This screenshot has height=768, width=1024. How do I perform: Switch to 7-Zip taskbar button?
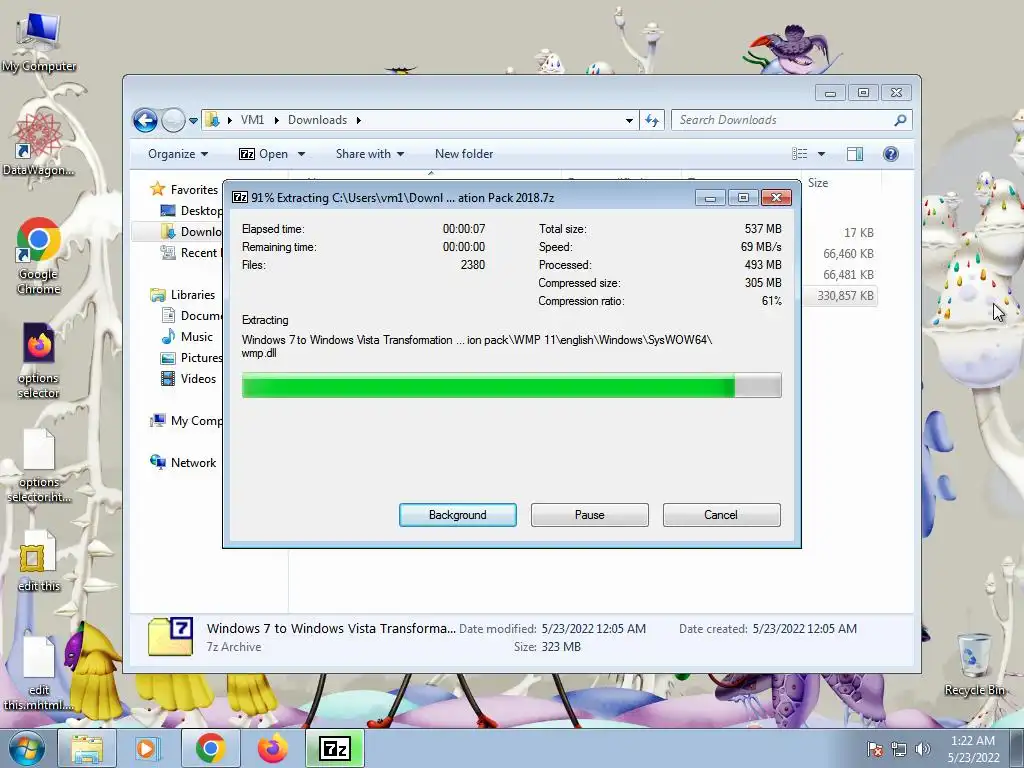click(335, 748)
